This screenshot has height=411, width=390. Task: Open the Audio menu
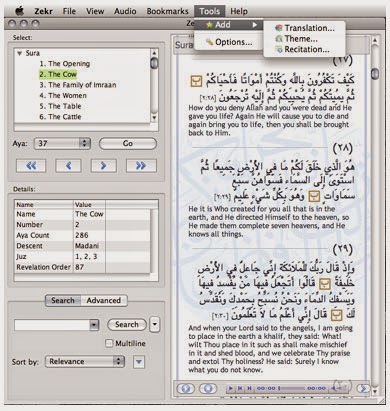125,11
